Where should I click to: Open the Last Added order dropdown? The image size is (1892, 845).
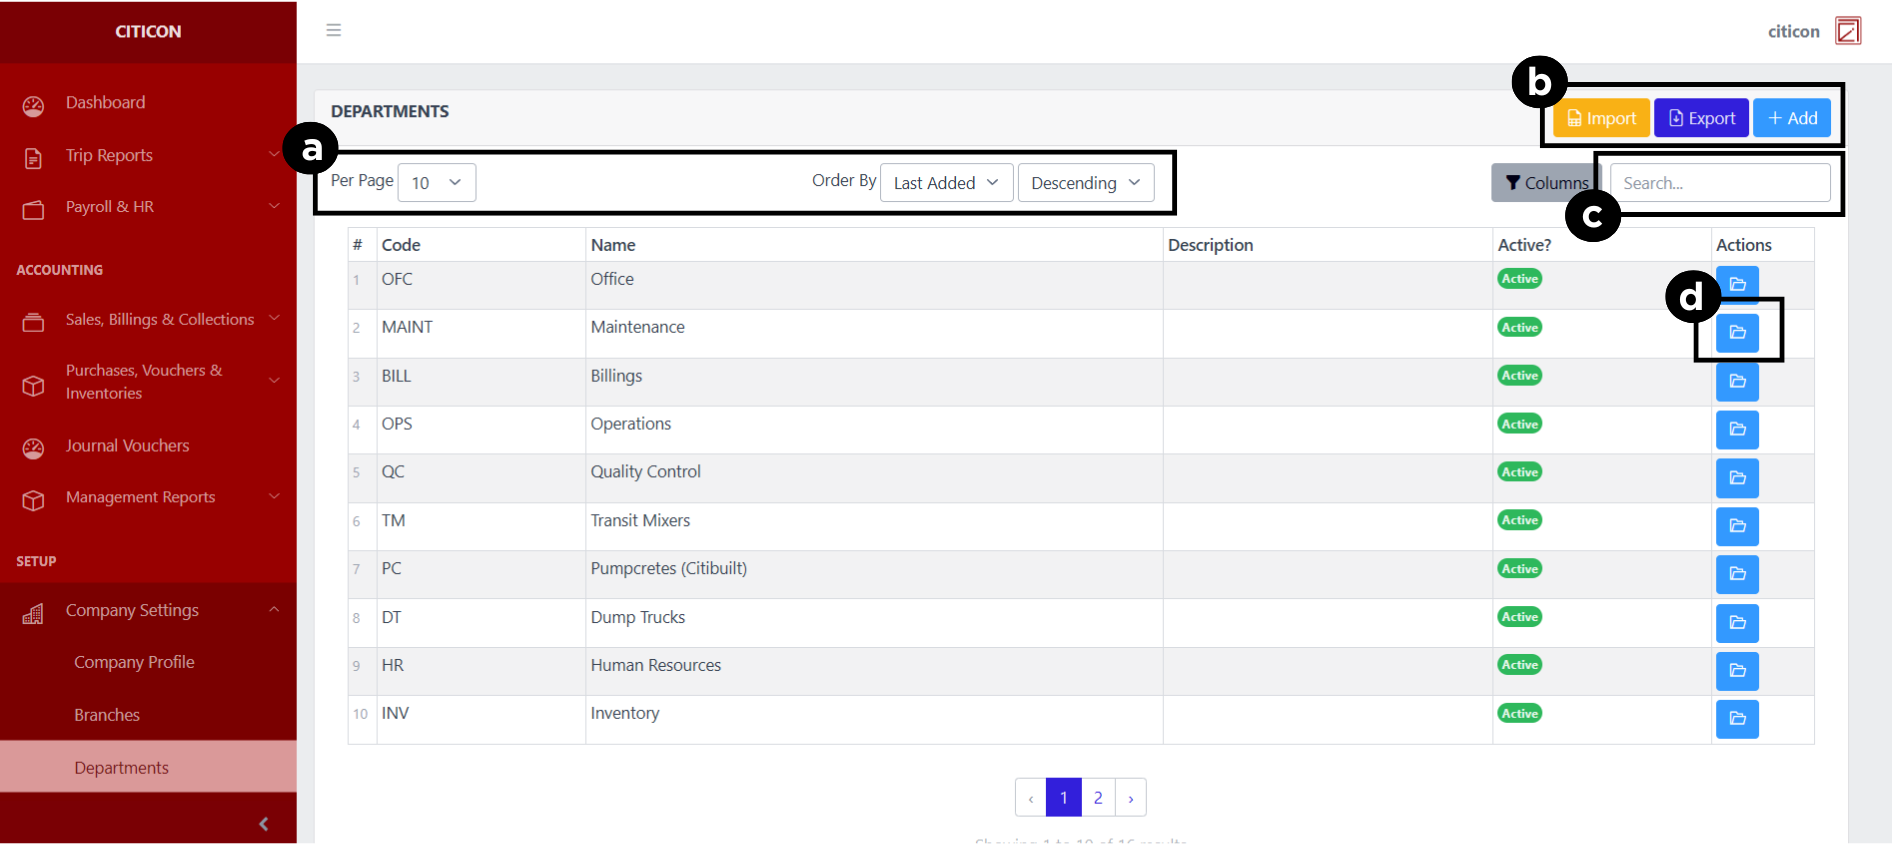[946, 183]
